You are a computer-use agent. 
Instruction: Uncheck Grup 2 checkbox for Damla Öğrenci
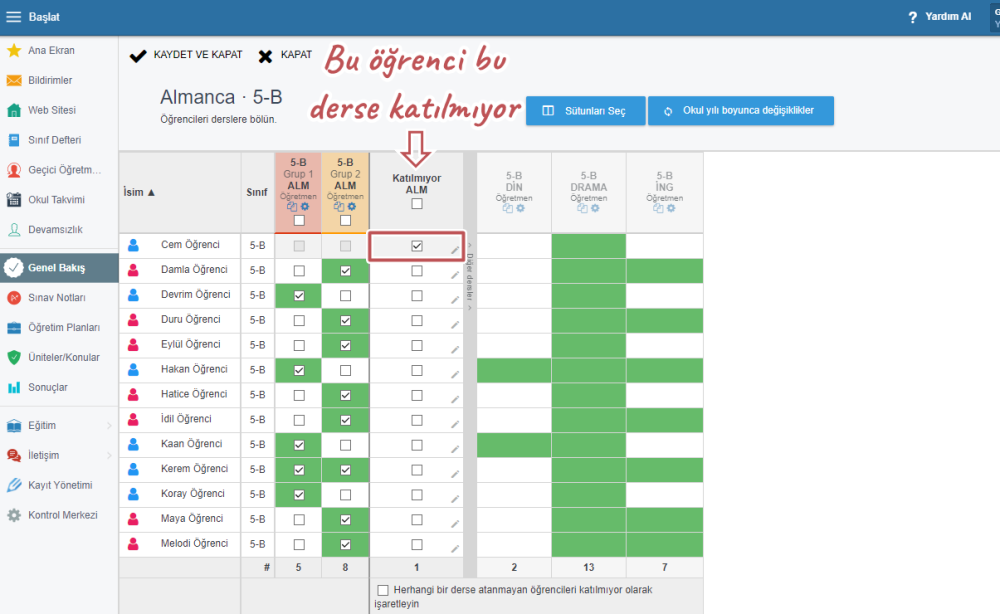pos(346,271)
